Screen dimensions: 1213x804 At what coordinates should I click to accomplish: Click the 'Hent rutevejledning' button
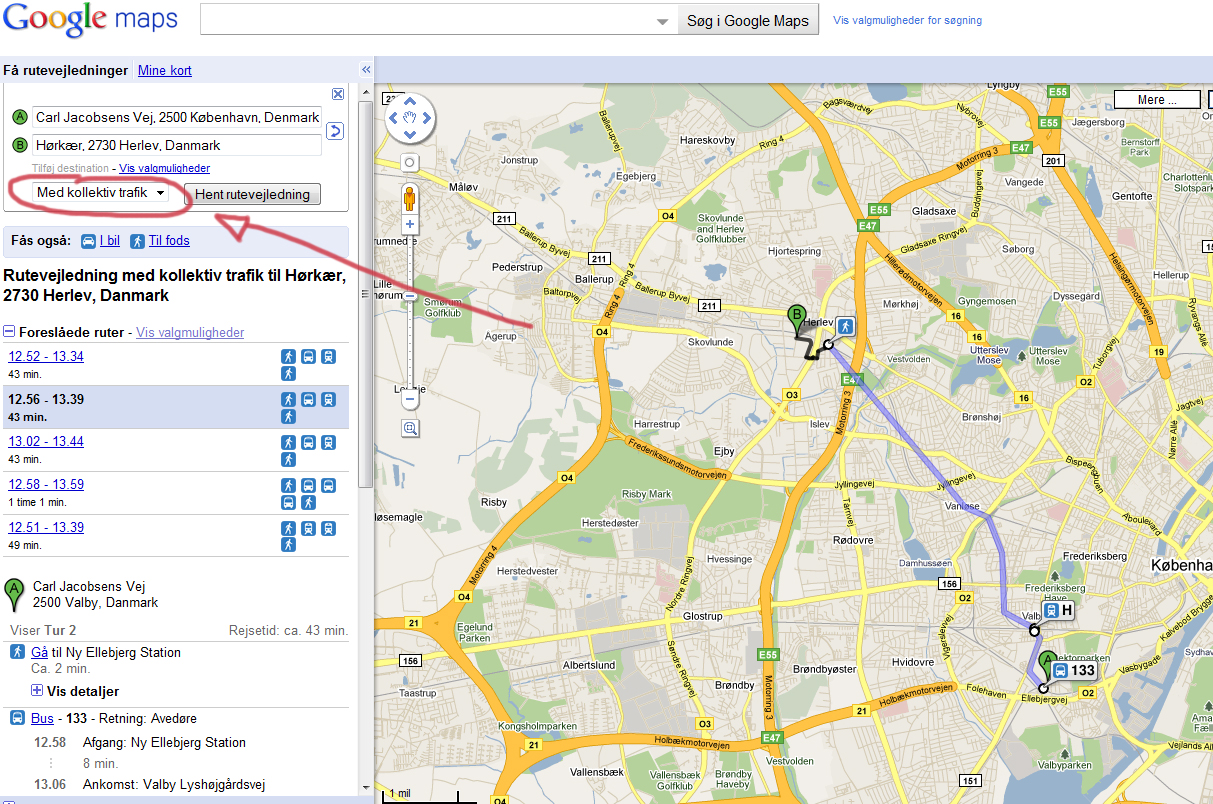pos(252,194)
